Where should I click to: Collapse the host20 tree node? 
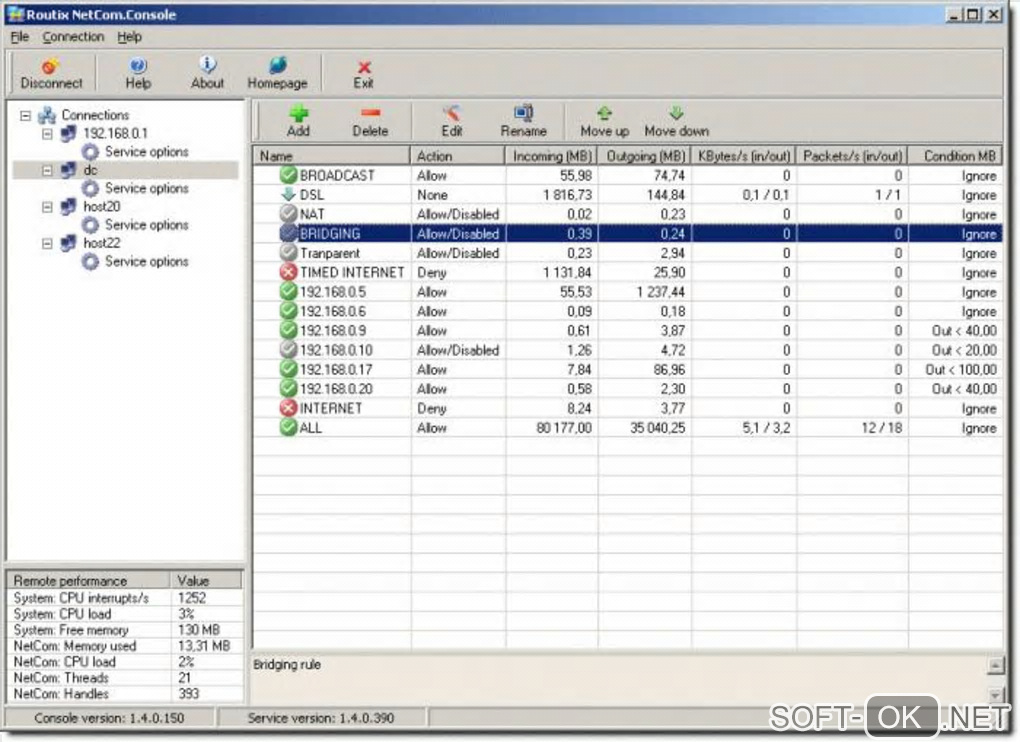(x=47, y=207)
